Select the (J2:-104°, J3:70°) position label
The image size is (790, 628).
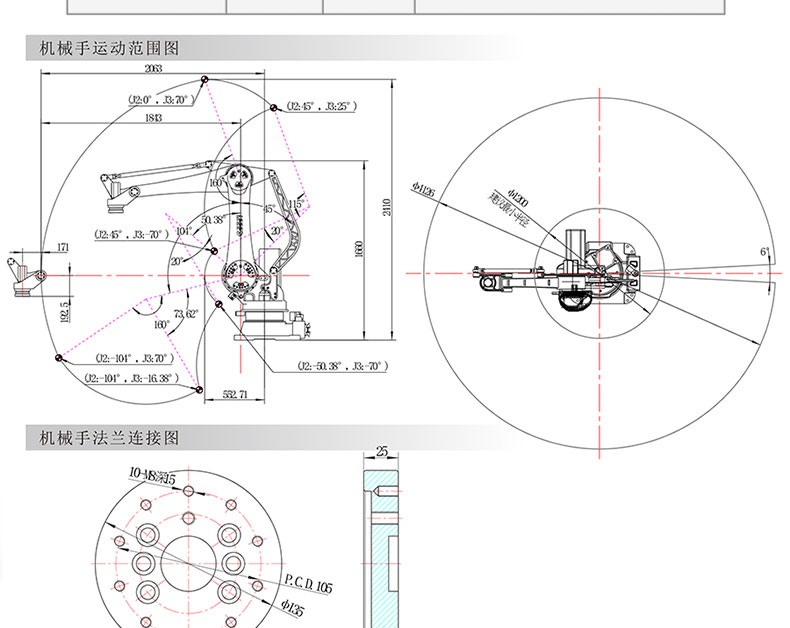point(129,357)
